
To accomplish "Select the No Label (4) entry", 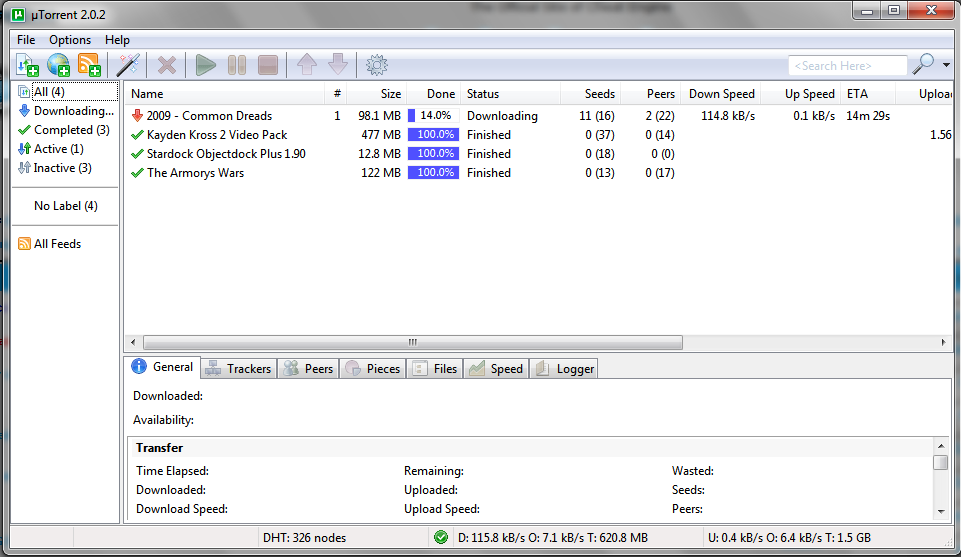I will click(x=66, y=206).
